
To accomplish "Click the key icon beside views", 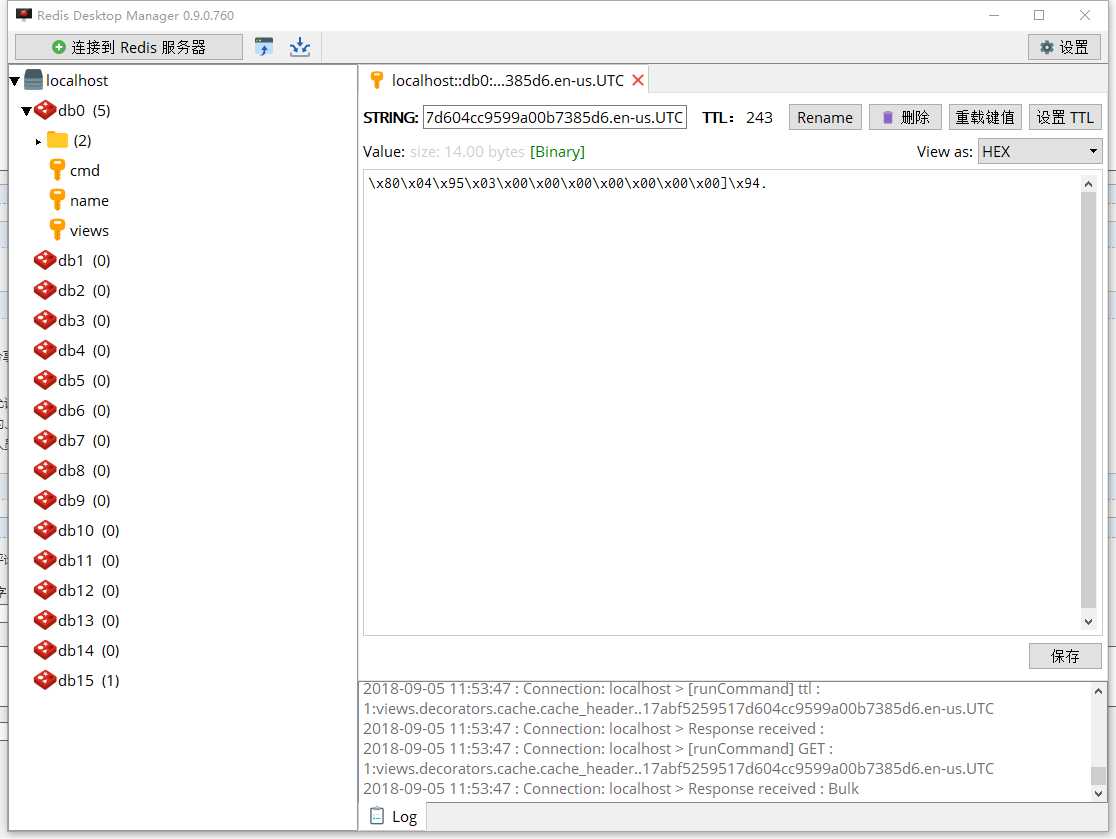I will click(58, 230).
